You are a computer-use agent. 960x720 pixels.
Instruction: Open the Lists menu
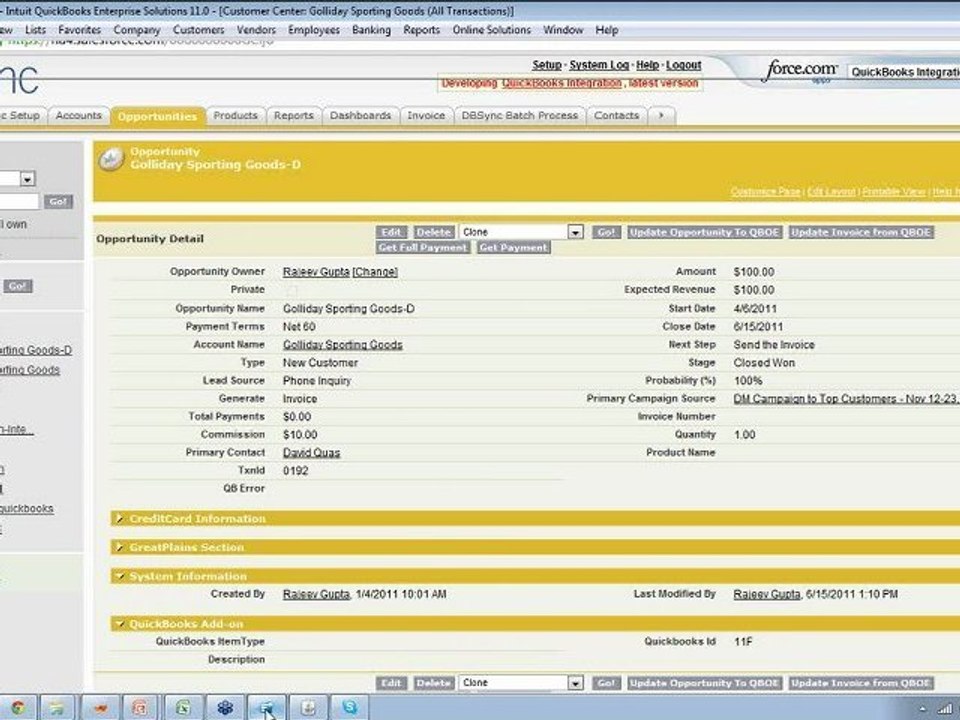click(36, 30)
